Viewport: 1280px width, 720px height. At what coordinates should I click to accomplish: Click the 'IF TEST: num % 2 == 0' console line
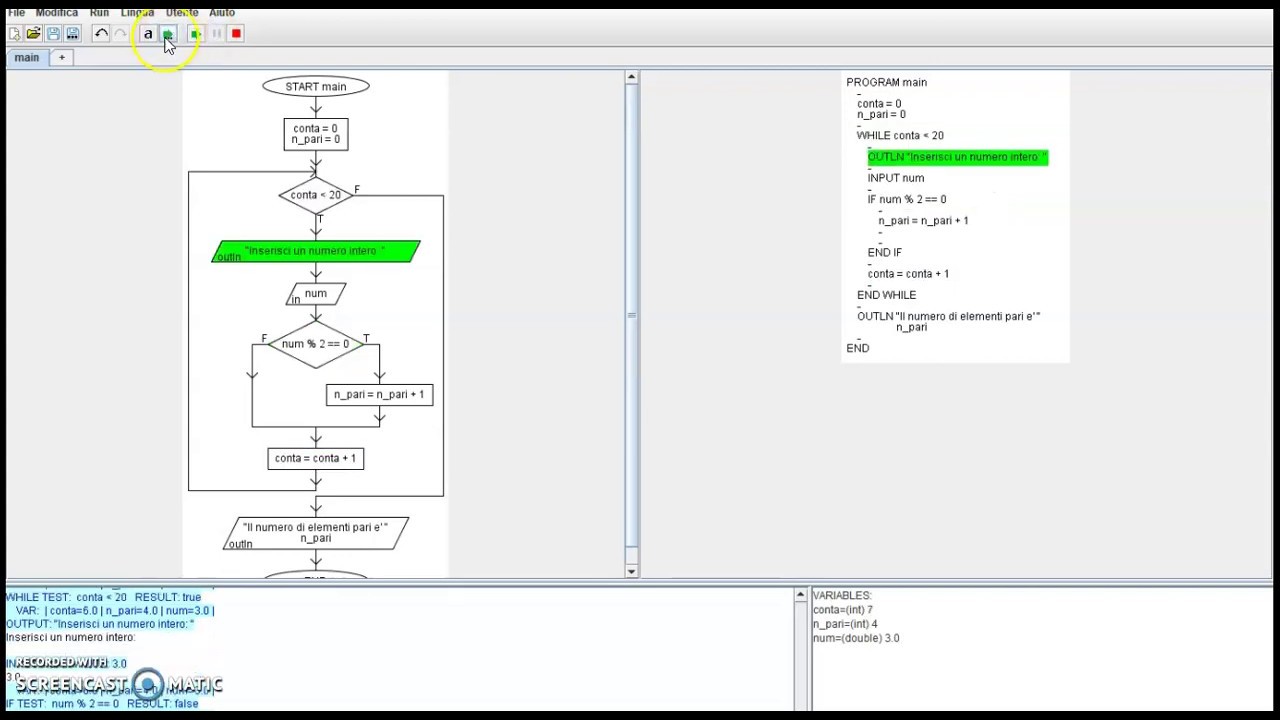click(x=102, y=704)
